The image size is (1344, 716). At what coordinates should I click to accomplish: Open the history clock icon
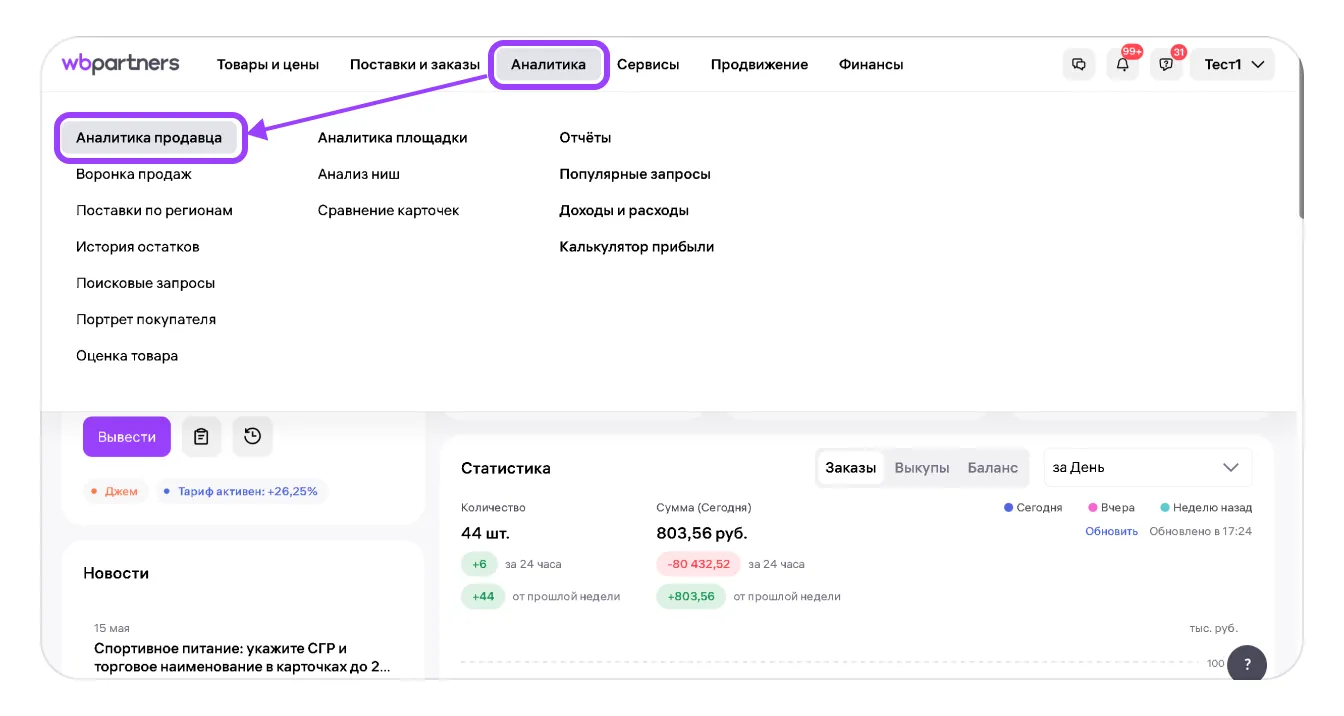tap(252, 436)
